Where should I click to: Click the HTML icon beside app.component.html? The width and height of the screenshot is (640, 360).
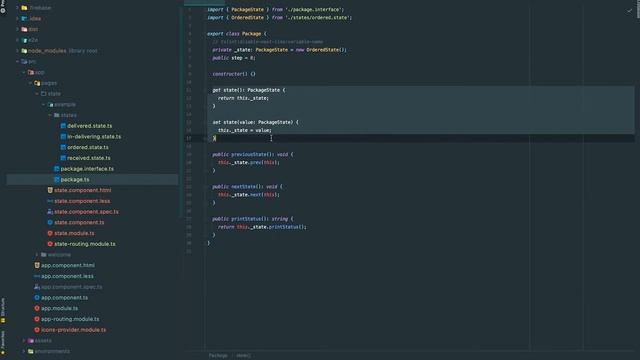(37, 265)
